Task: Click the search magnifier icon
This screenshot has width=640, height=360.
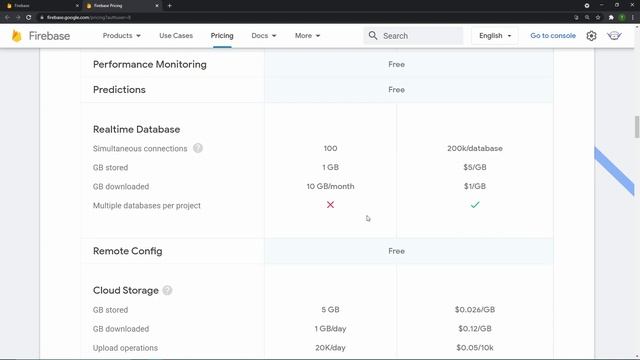Action: coord(373,36)
